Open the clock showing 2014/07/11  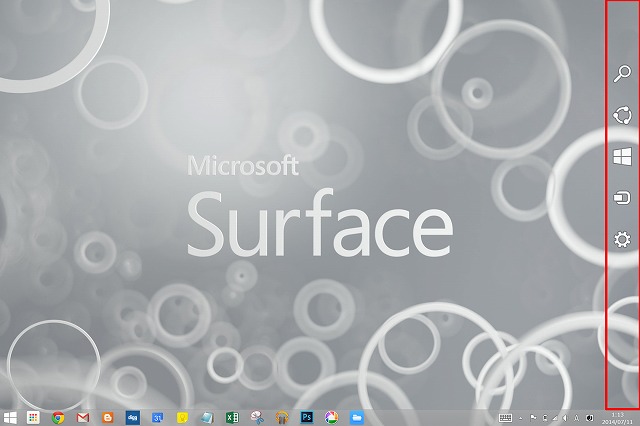click(x=618, y=418)
